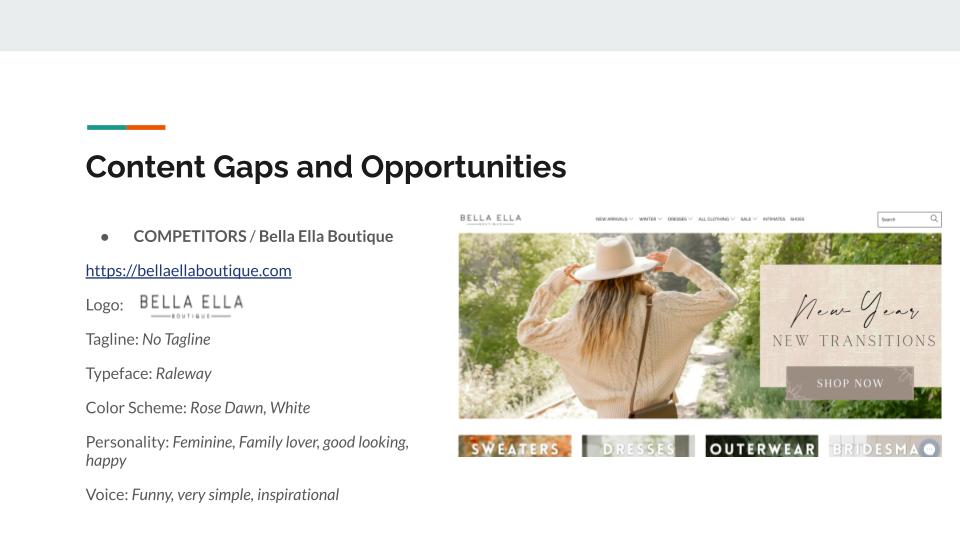Select the Content Gaps and Opportunities title
Viewport: 960px width, 540px height.
pos(326,166)
